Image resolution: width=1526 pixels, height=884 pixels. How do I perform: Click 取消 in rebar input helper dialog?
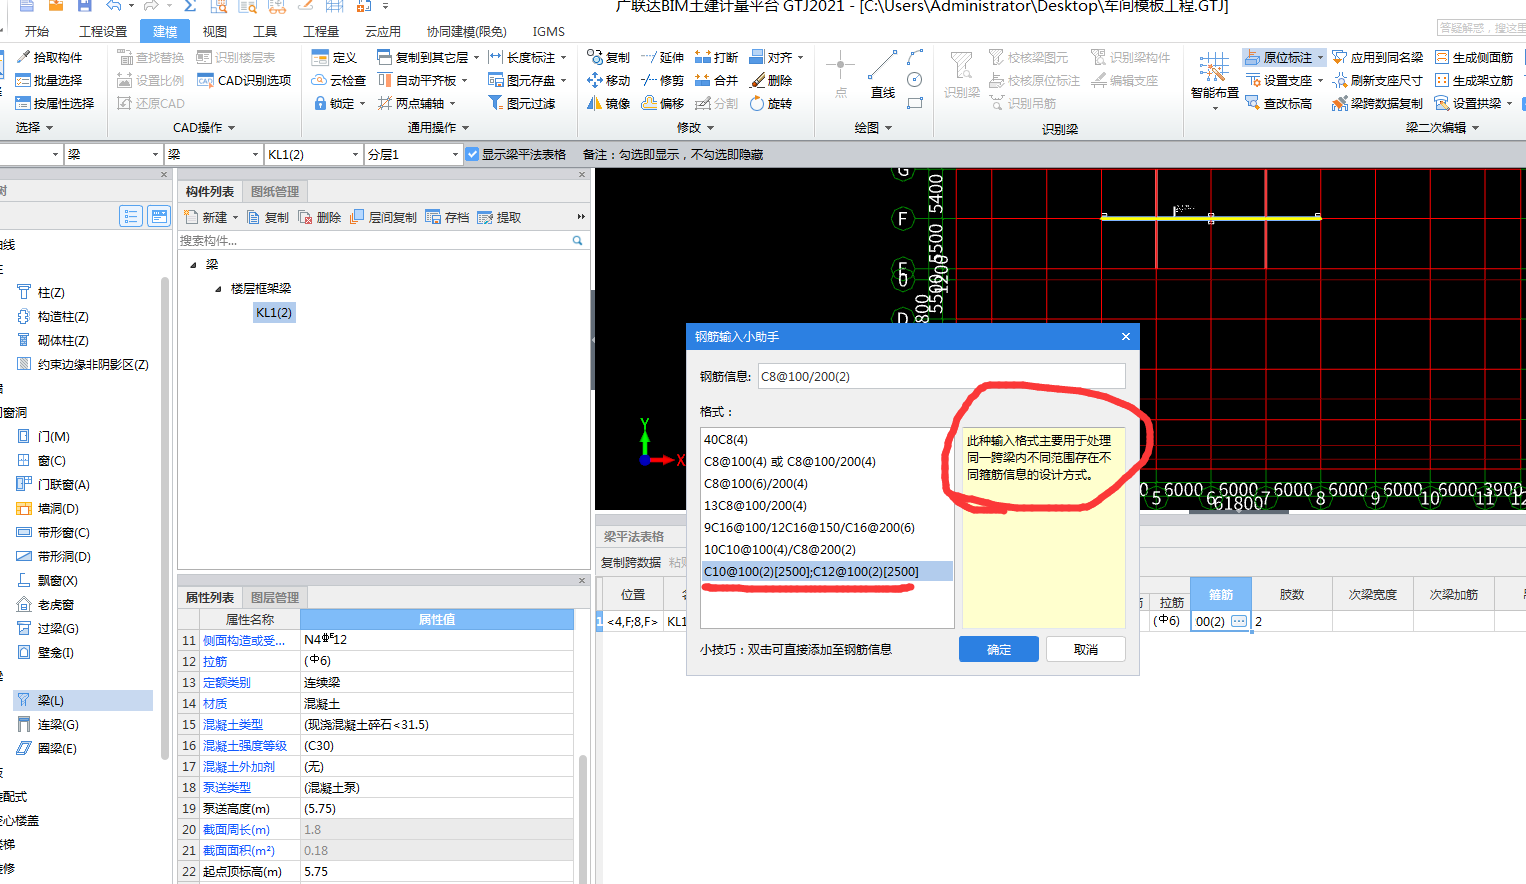pos(1085,649)
